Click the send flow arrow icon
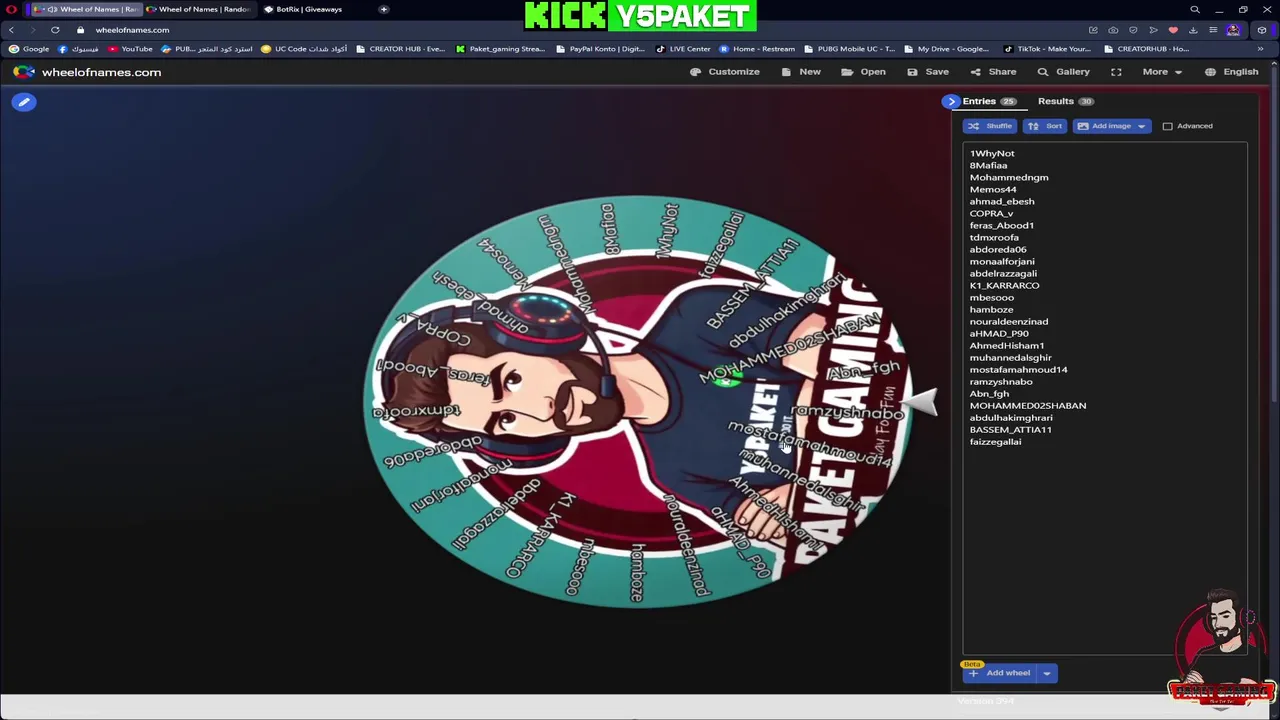The image size is (1280, 720). tap(1153, 30)
